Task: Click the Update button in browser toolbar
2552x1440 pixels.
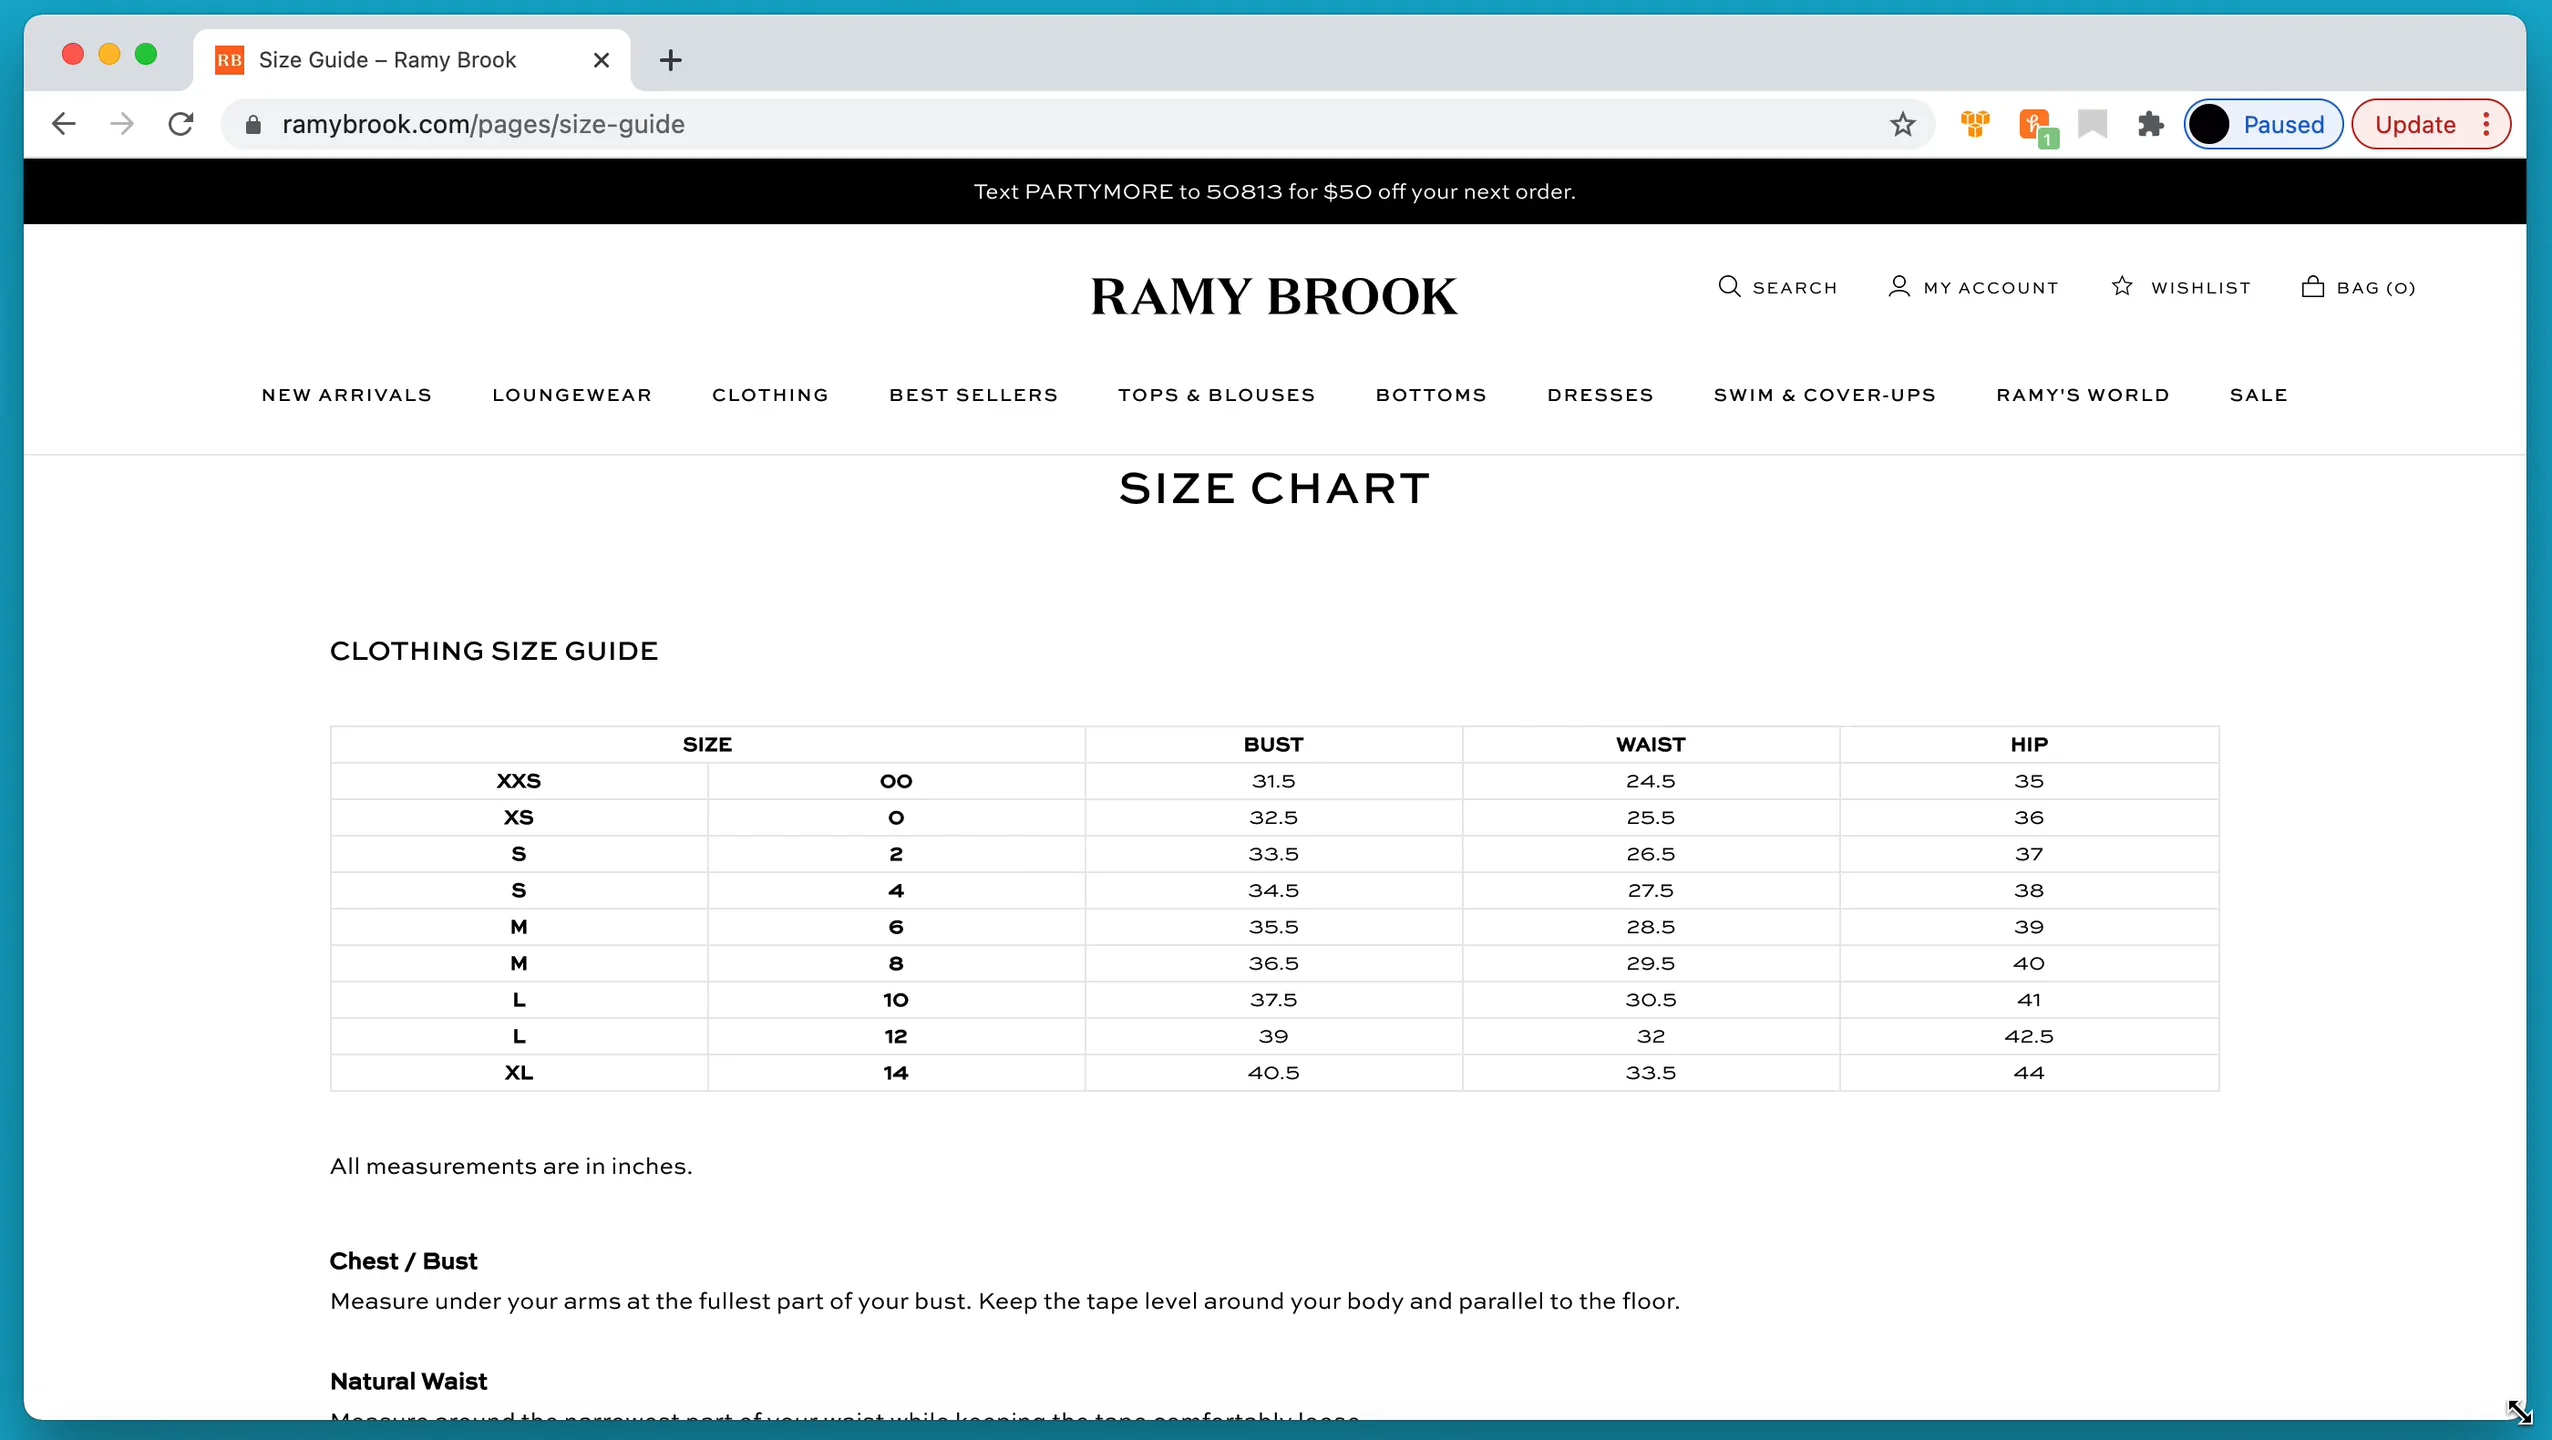Action: 2415,124
